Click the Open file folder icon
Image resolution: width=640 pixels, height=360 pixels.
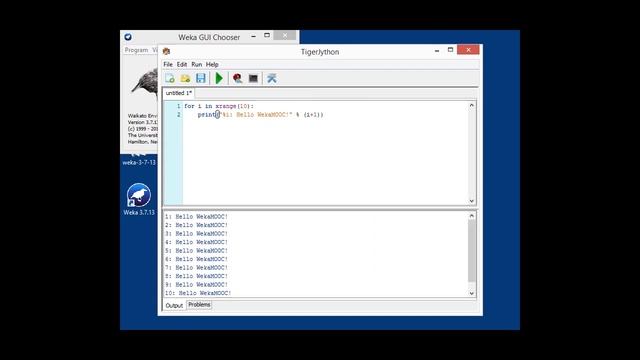(185, 78)
